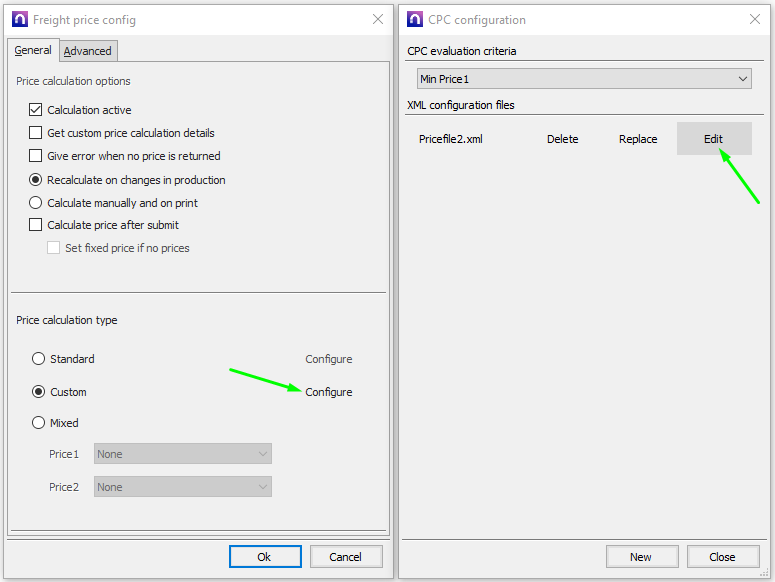Click Configure next to Custom
The width and height of the screenshot is (775, 582).
coord(329,392)
